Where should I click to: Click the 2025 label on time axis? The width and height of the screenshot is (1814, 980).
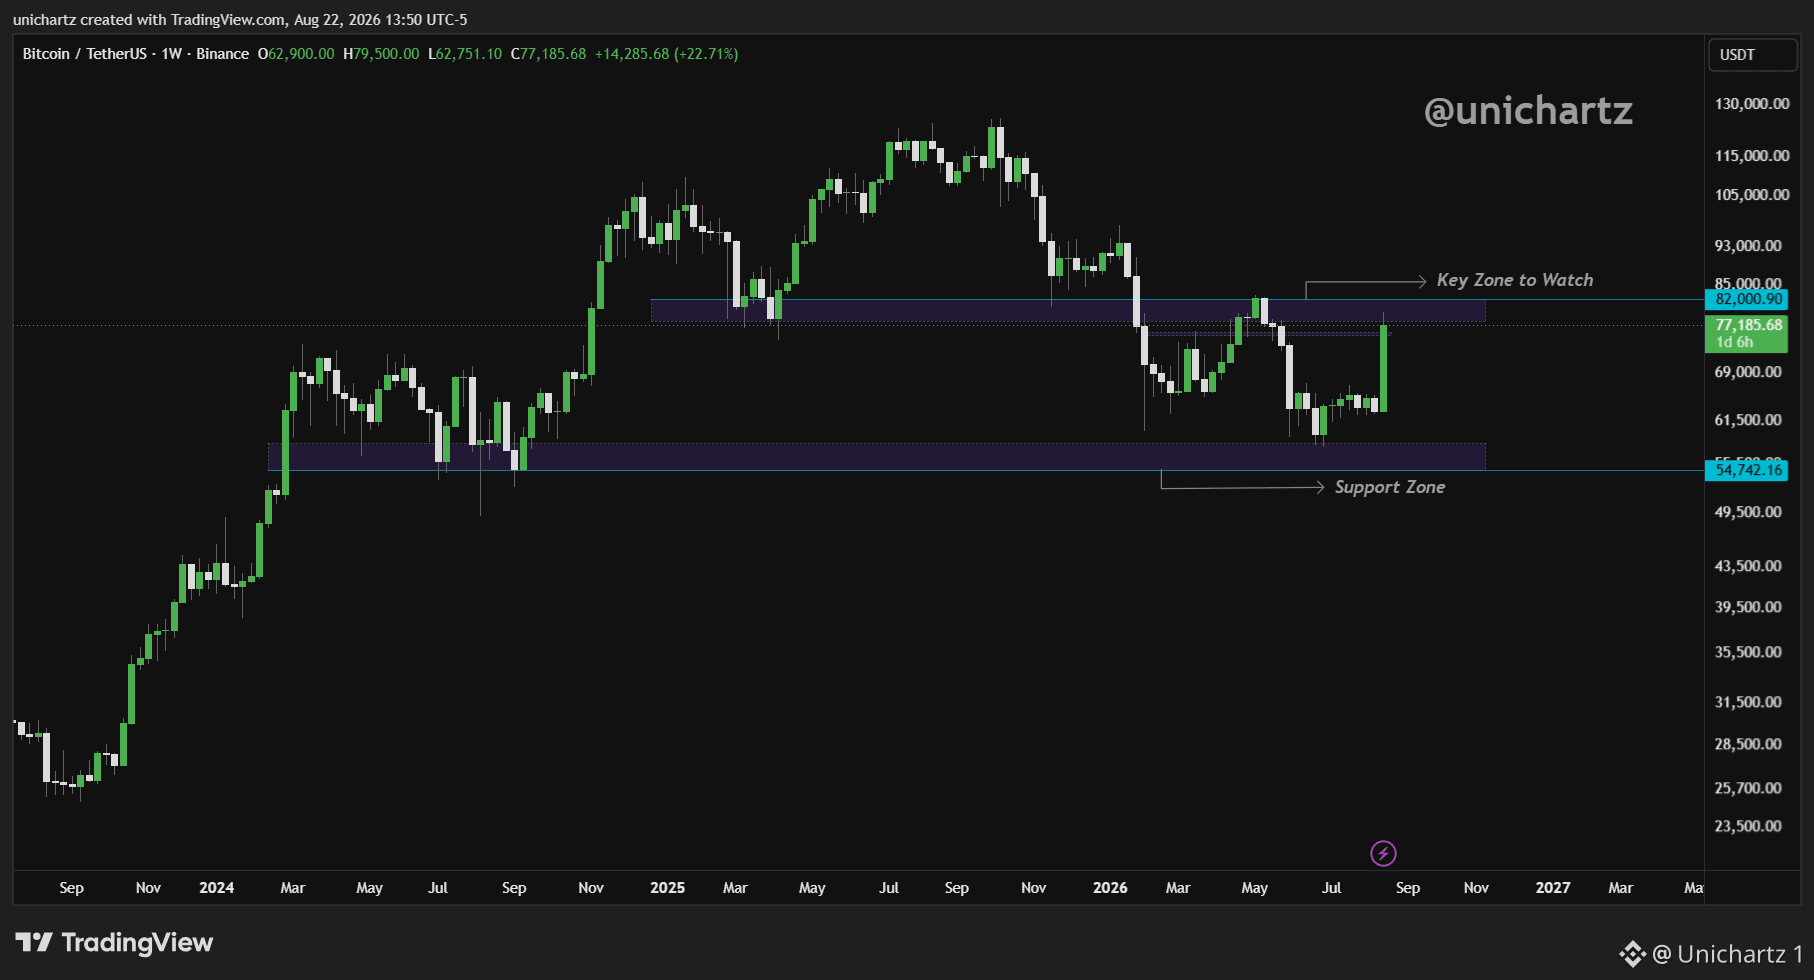click(668, 888)
